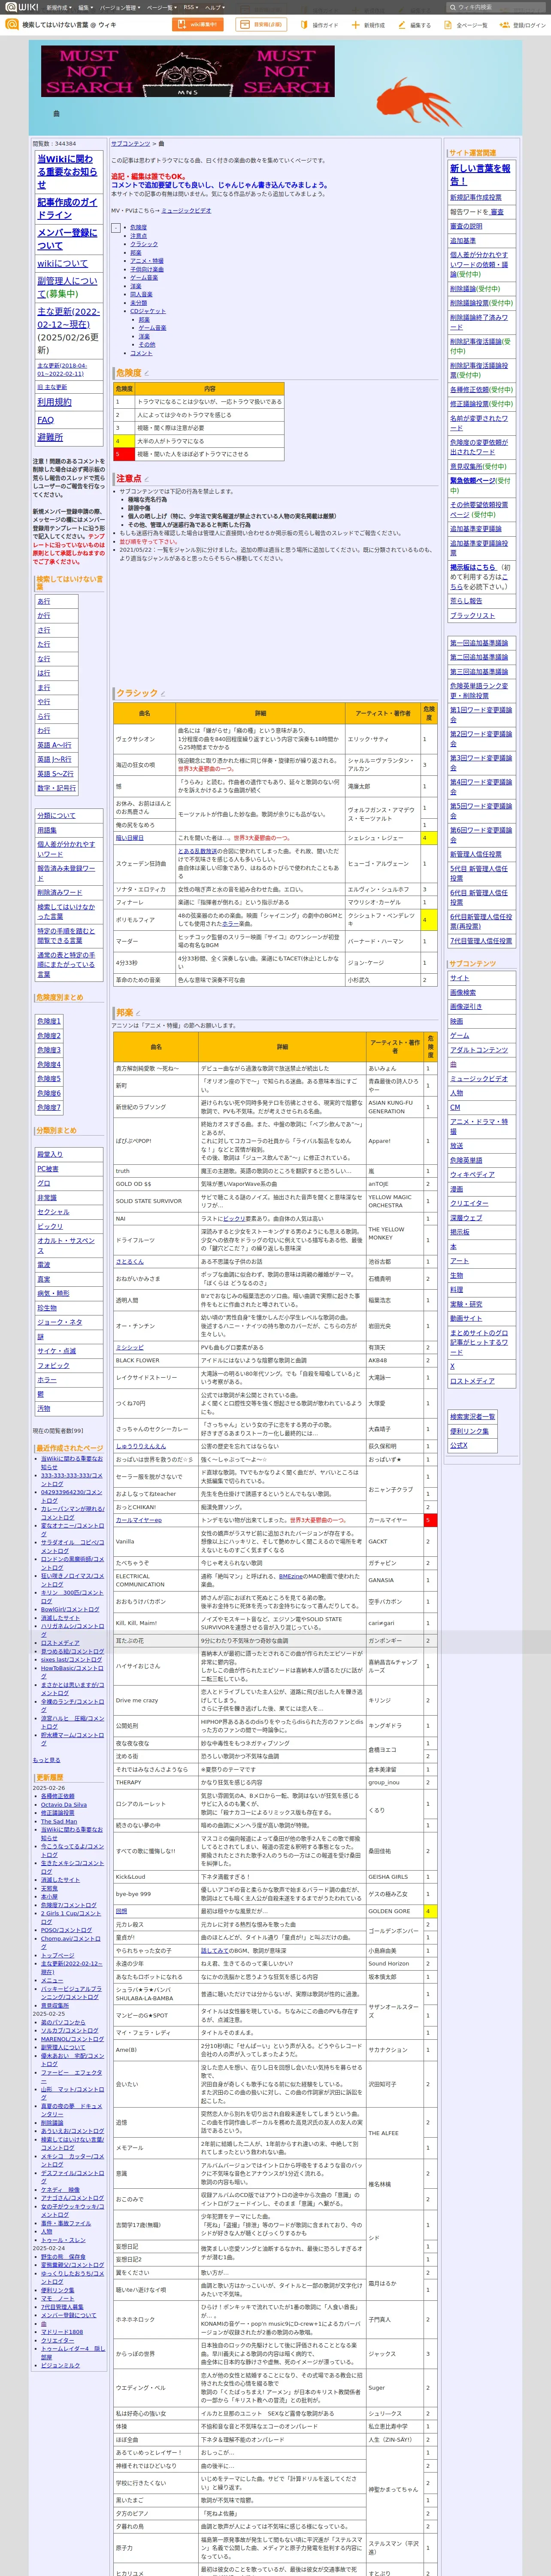Screen dimensions: 551x2576
Task: Open the 削除済みワード sidebar link
Action: [x=60, y=892]
